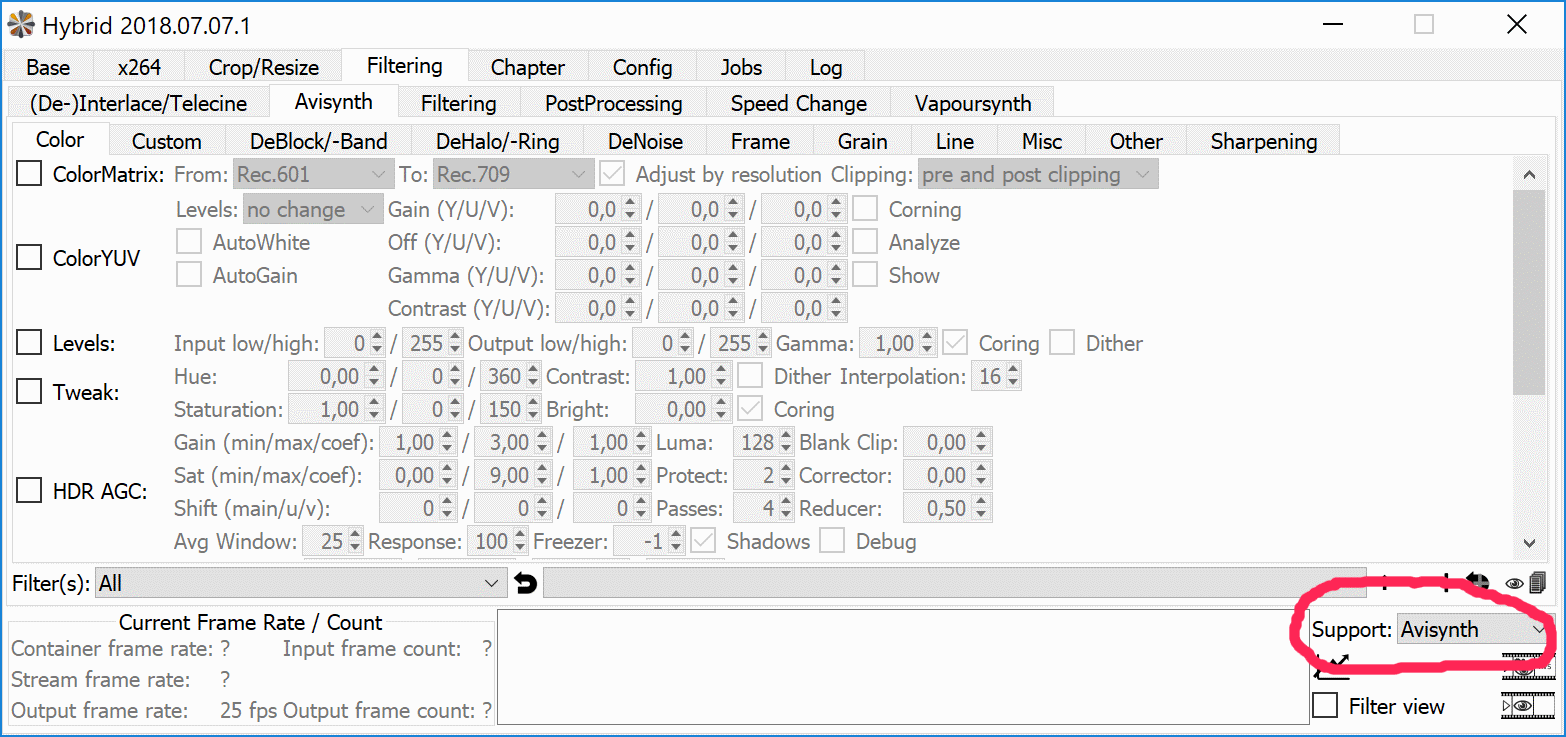Open the ColorMatrix From Rec.601 dropdown
This screenshot has height=737, width=1566.
pos(312,175)
